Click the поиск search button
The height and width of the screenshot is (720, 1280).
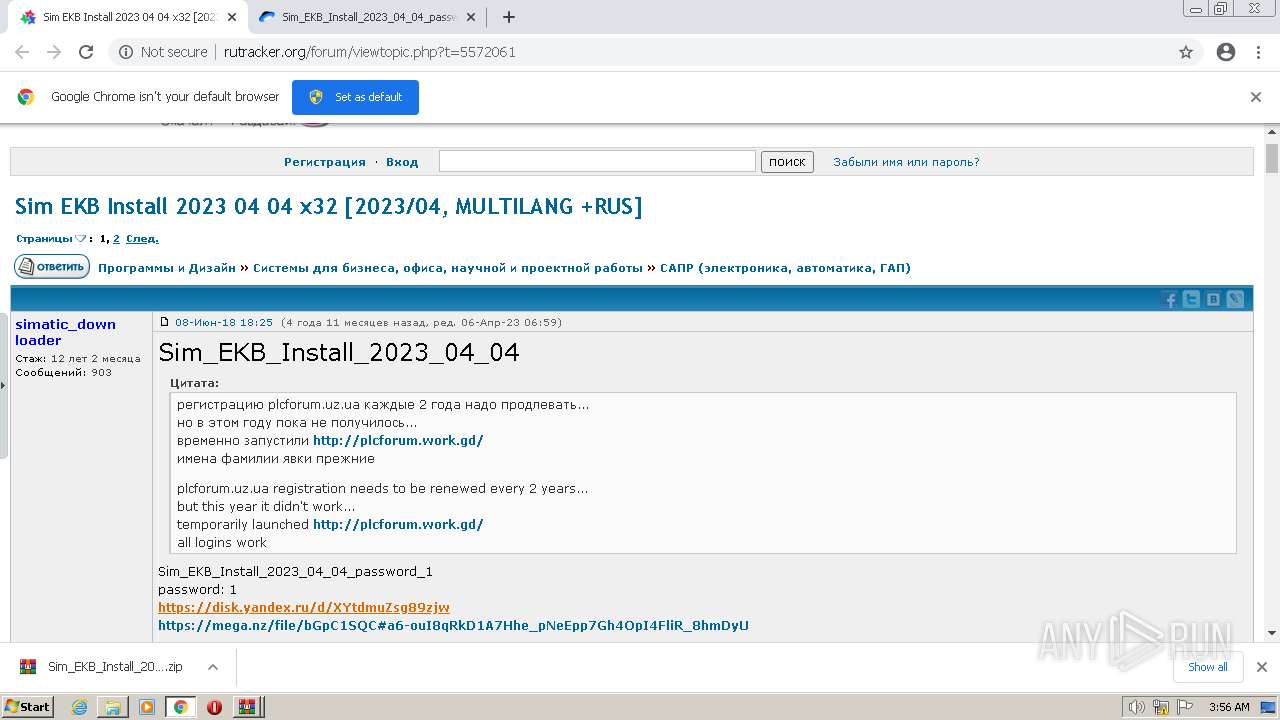tap(787, 162)
